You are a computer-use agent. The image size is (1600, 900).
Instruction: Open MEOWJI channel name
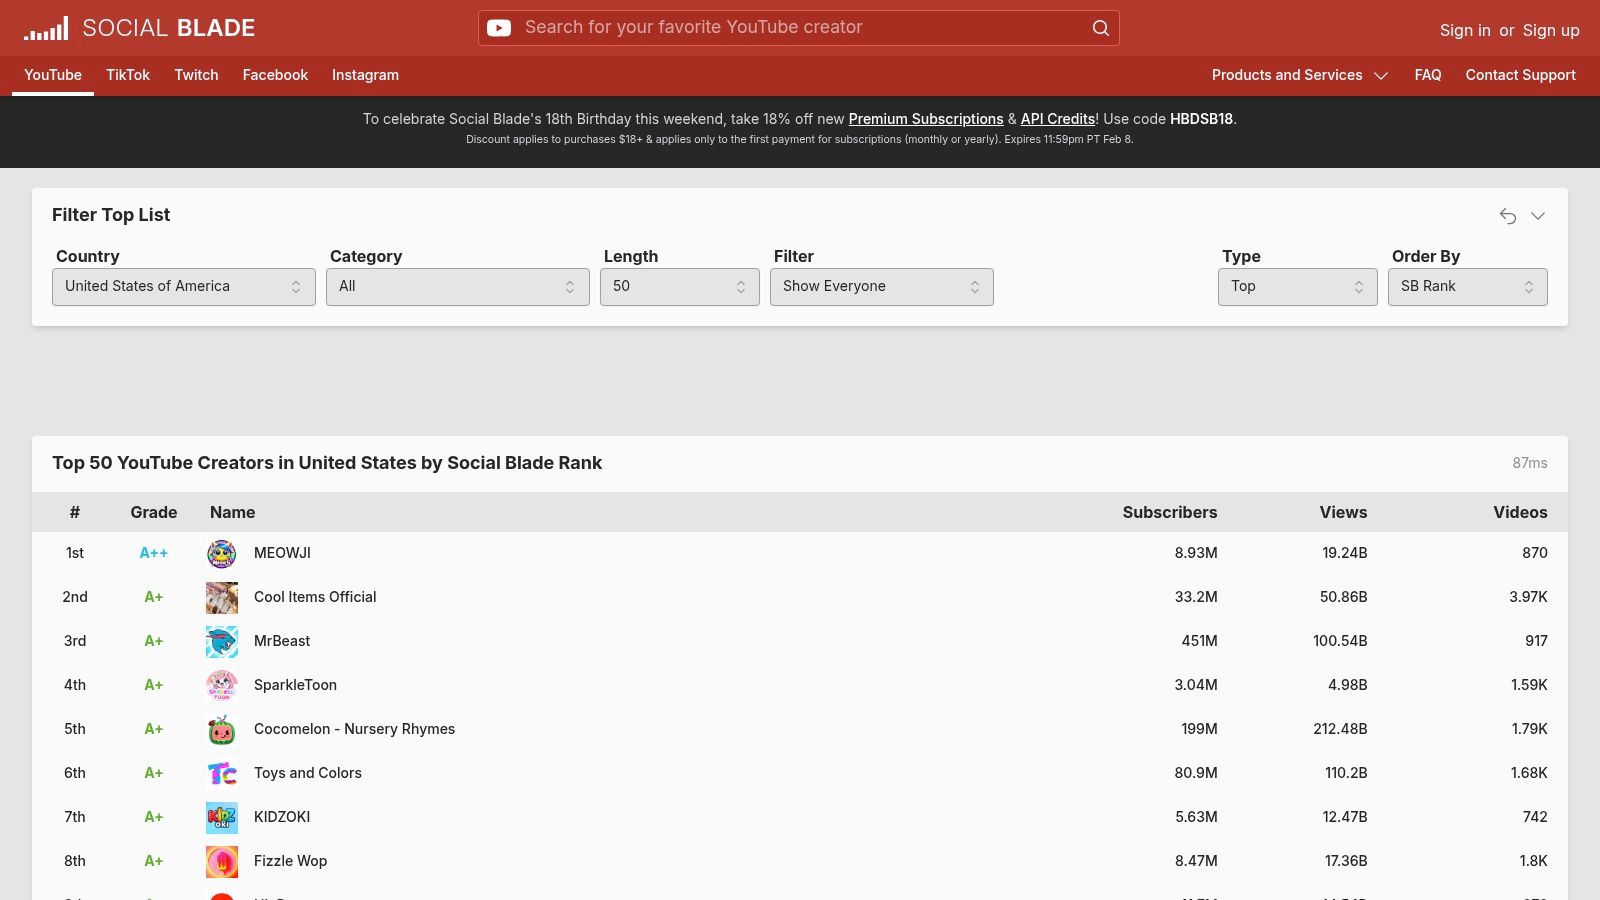point(282,553)
